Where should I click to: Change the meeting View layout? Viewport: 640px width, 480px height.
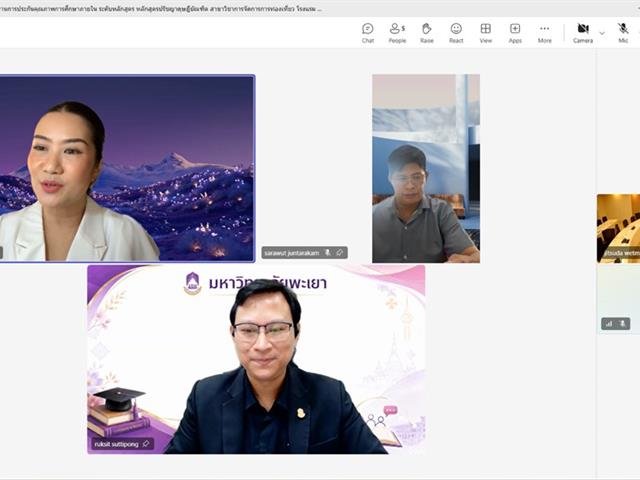pyautogui.click(x=486, y=33)
